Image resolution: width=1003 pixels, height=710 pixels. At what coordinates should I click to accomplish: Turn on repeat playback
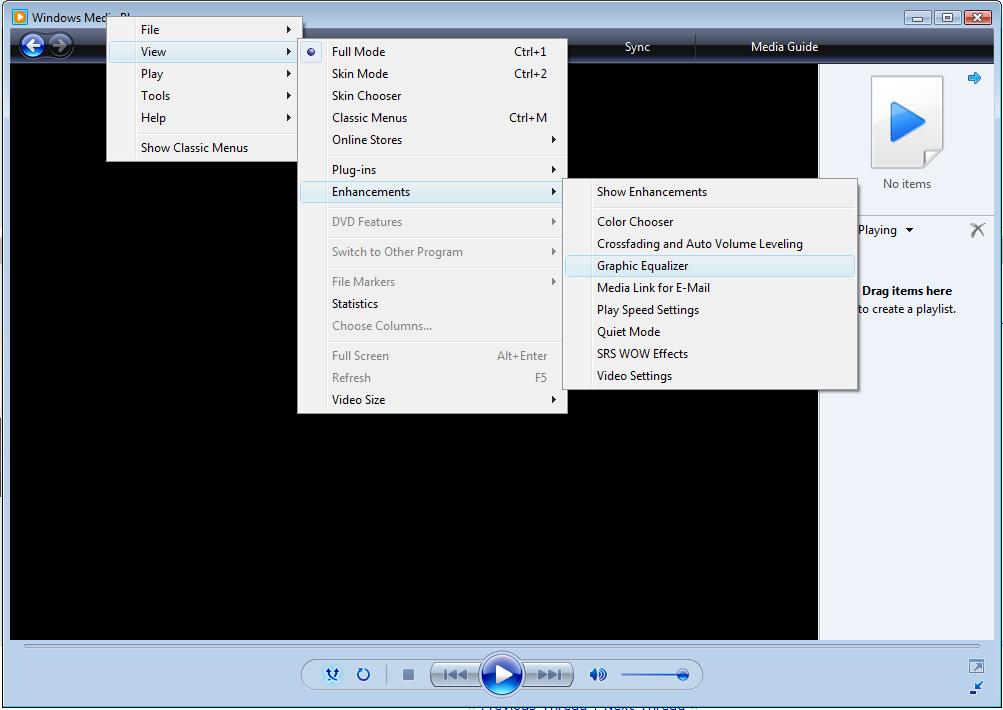click(x=363, y=674)
